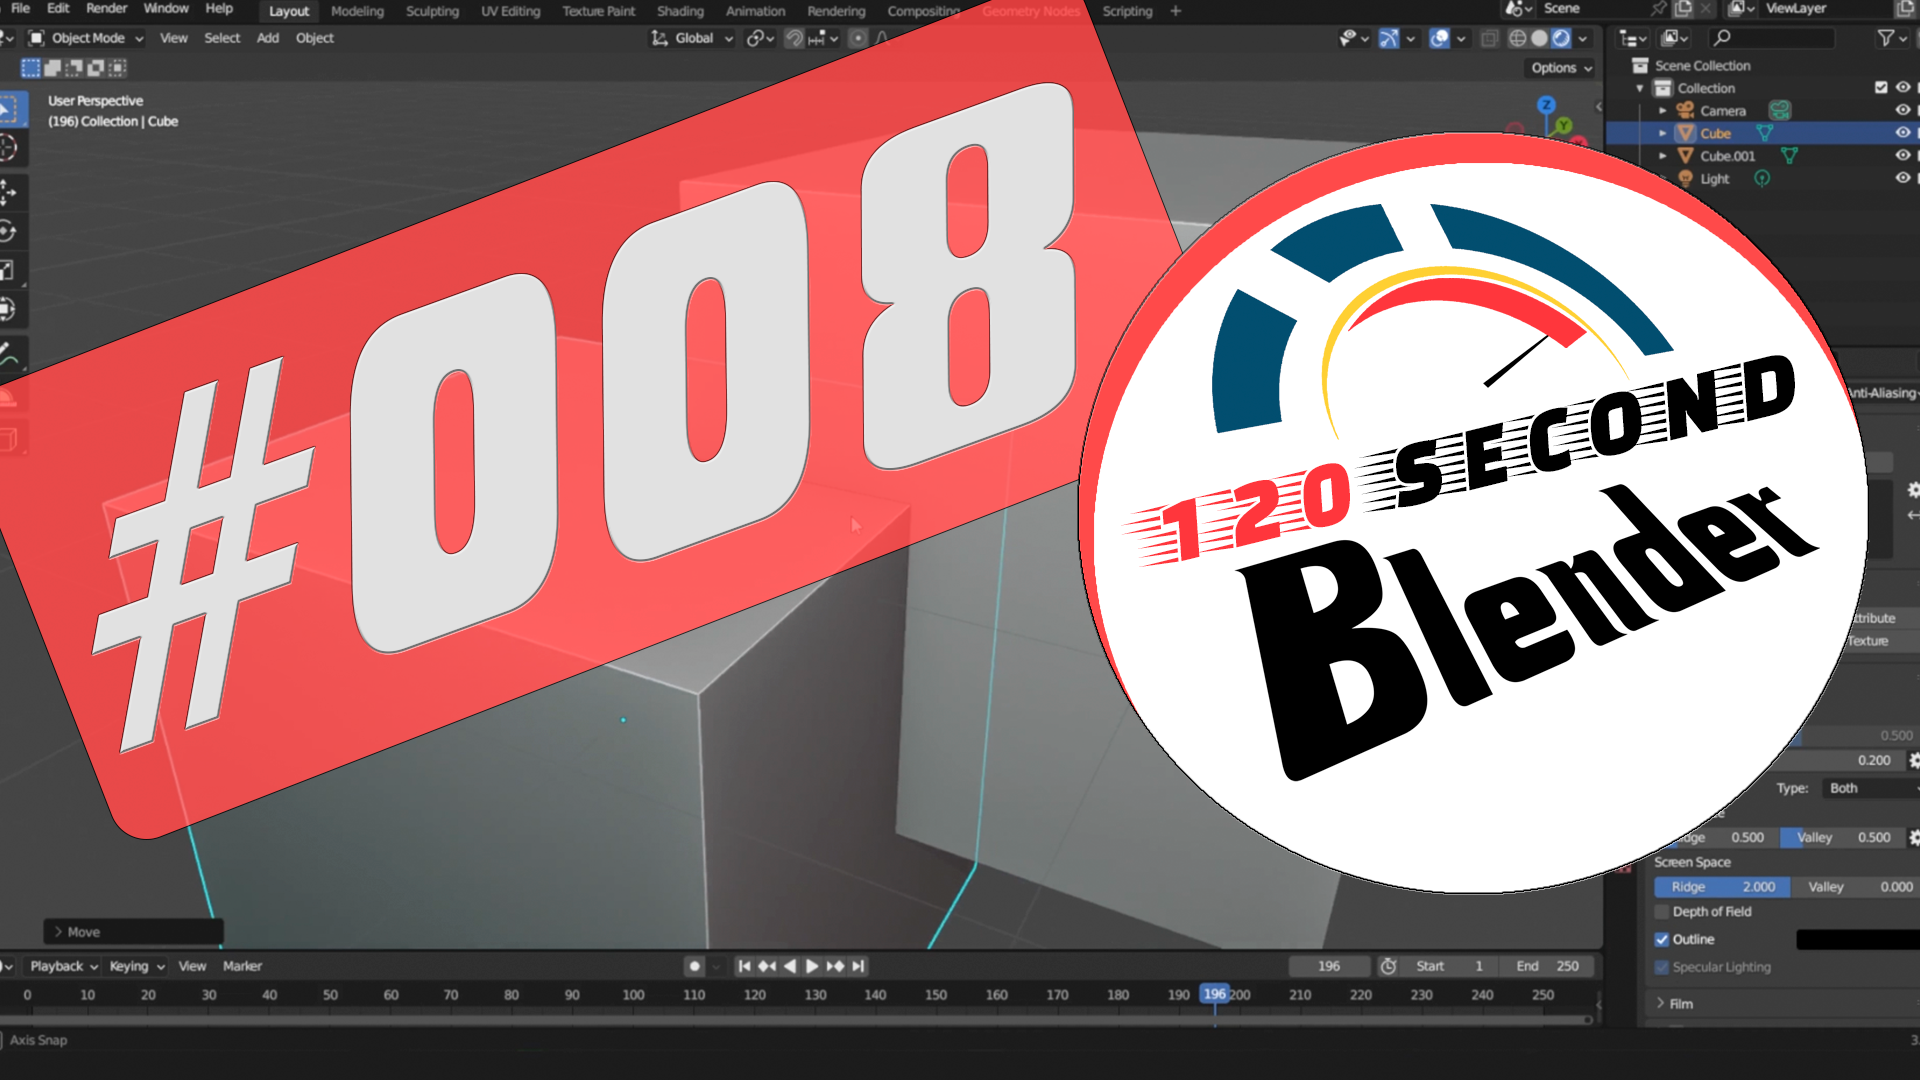Open the Playback popover in timeline

click(x=64, y=966)
